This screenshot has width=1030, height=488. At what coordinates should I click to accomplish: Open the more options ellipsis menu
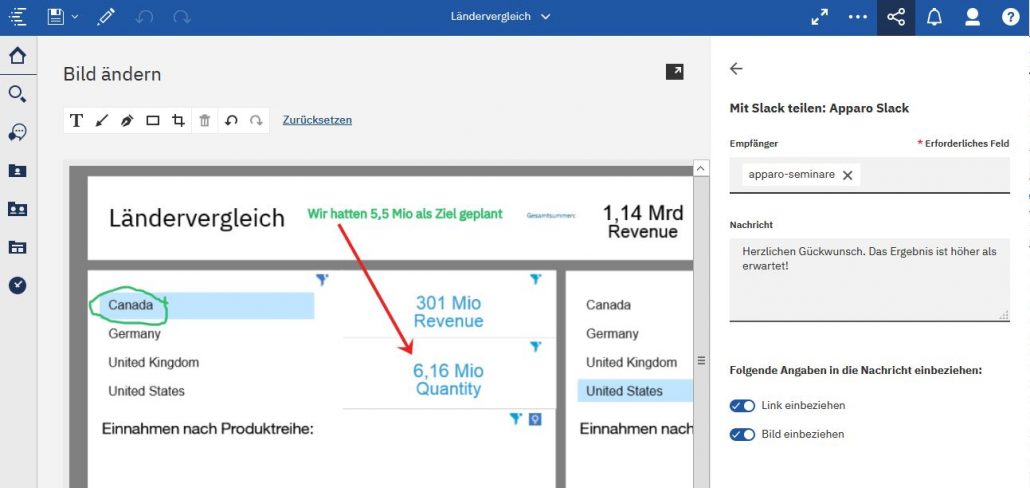(x=857, y=17)
